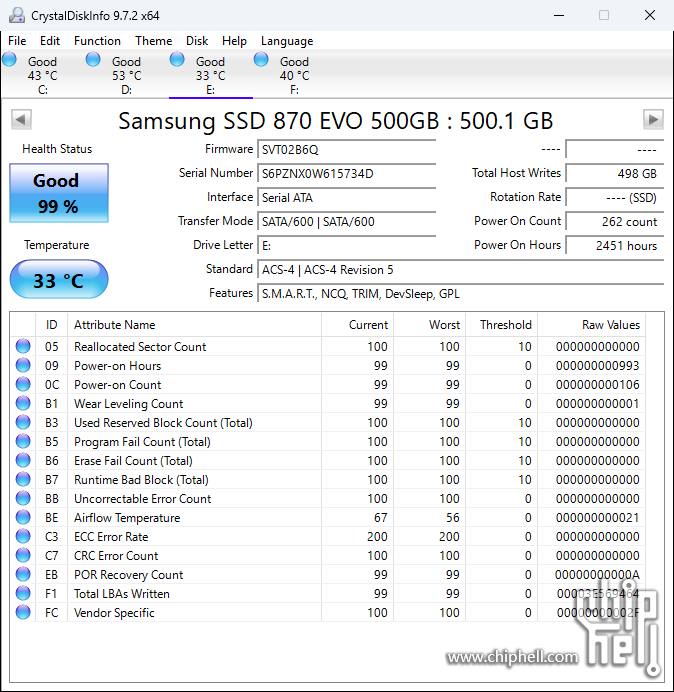Click the 33 °C temperature button

(x=58, y=280)
